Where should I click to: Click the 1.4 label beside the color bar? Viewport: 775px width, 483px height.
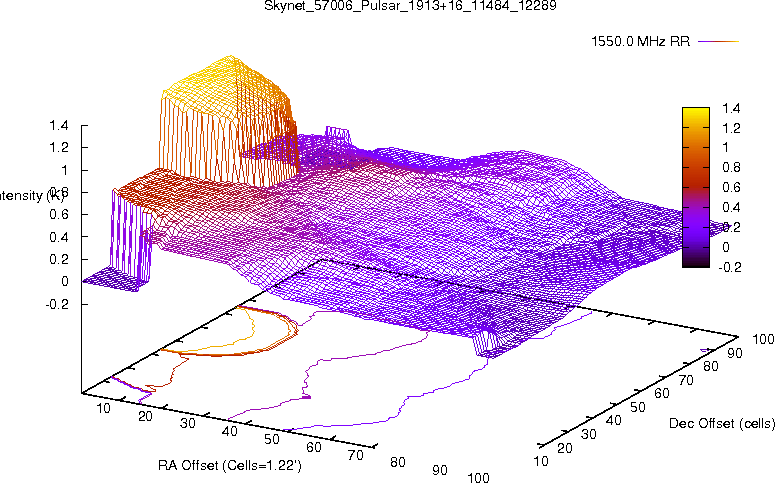[x=729, y=108]
